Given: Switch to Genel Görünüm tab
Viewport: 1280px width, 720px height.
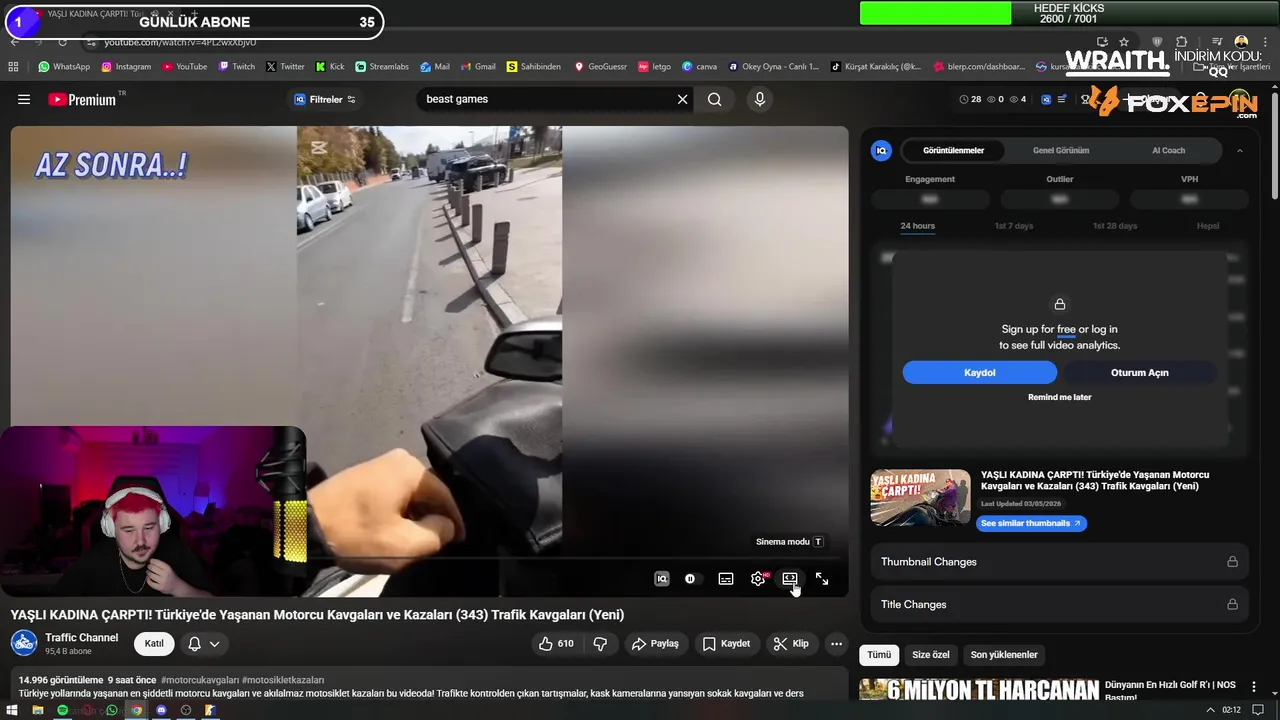Looking at the screenshot, I should [1061, 150].
